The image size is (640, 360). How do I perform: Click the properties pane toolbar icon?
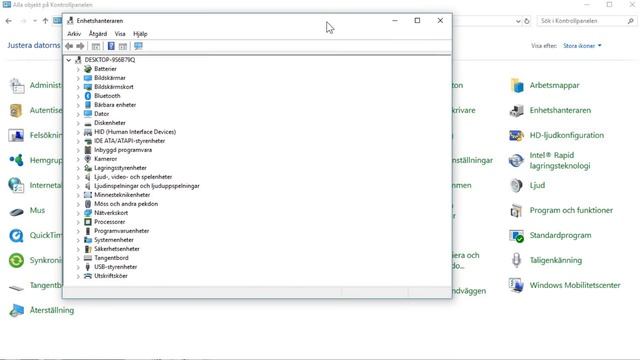(123, 46)
